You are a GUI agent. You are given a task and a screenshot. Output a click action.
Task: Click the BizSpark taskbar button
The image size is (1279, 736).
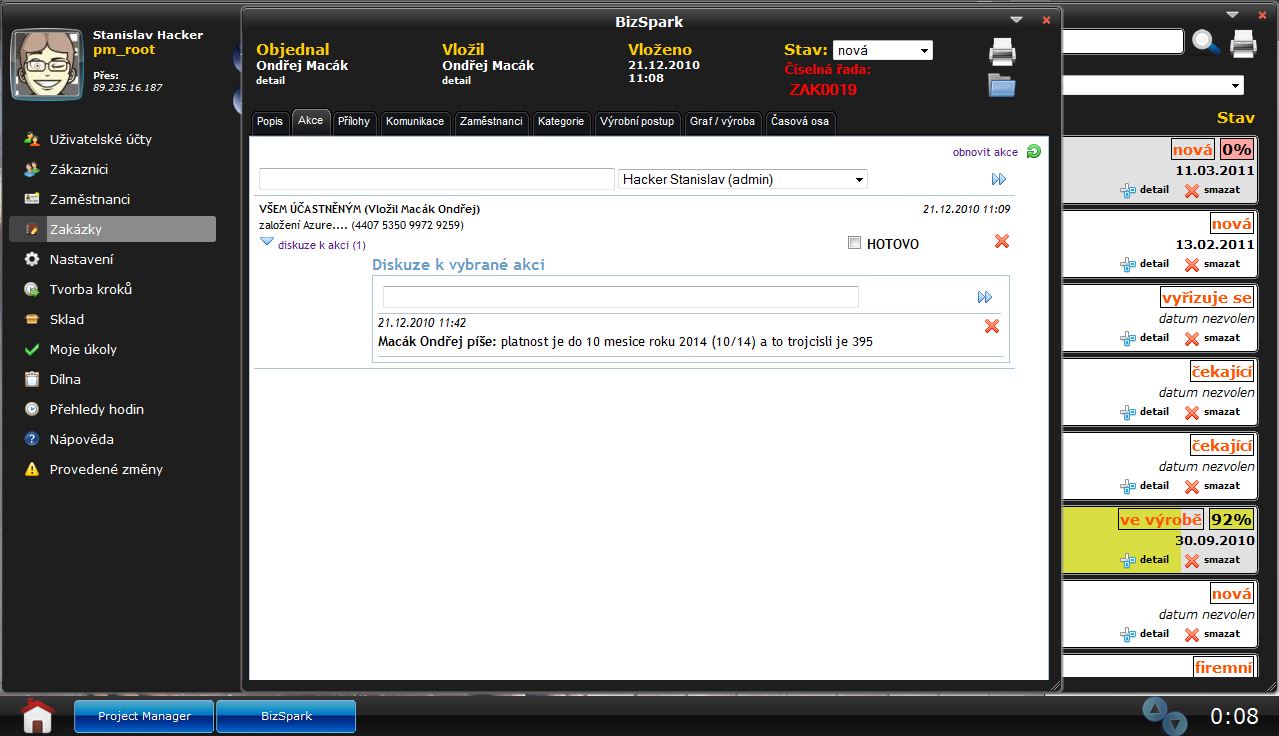coord(286,716)
